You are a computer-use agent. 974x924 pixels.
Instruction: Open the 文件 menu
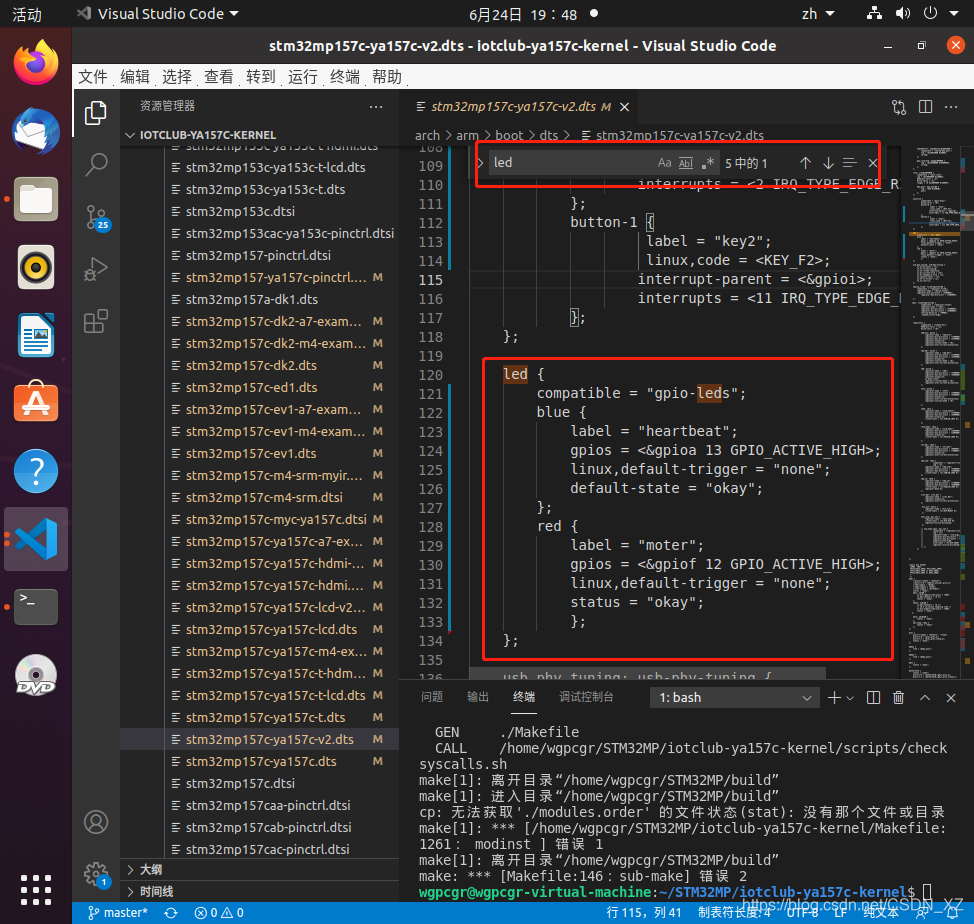point(93,76)
